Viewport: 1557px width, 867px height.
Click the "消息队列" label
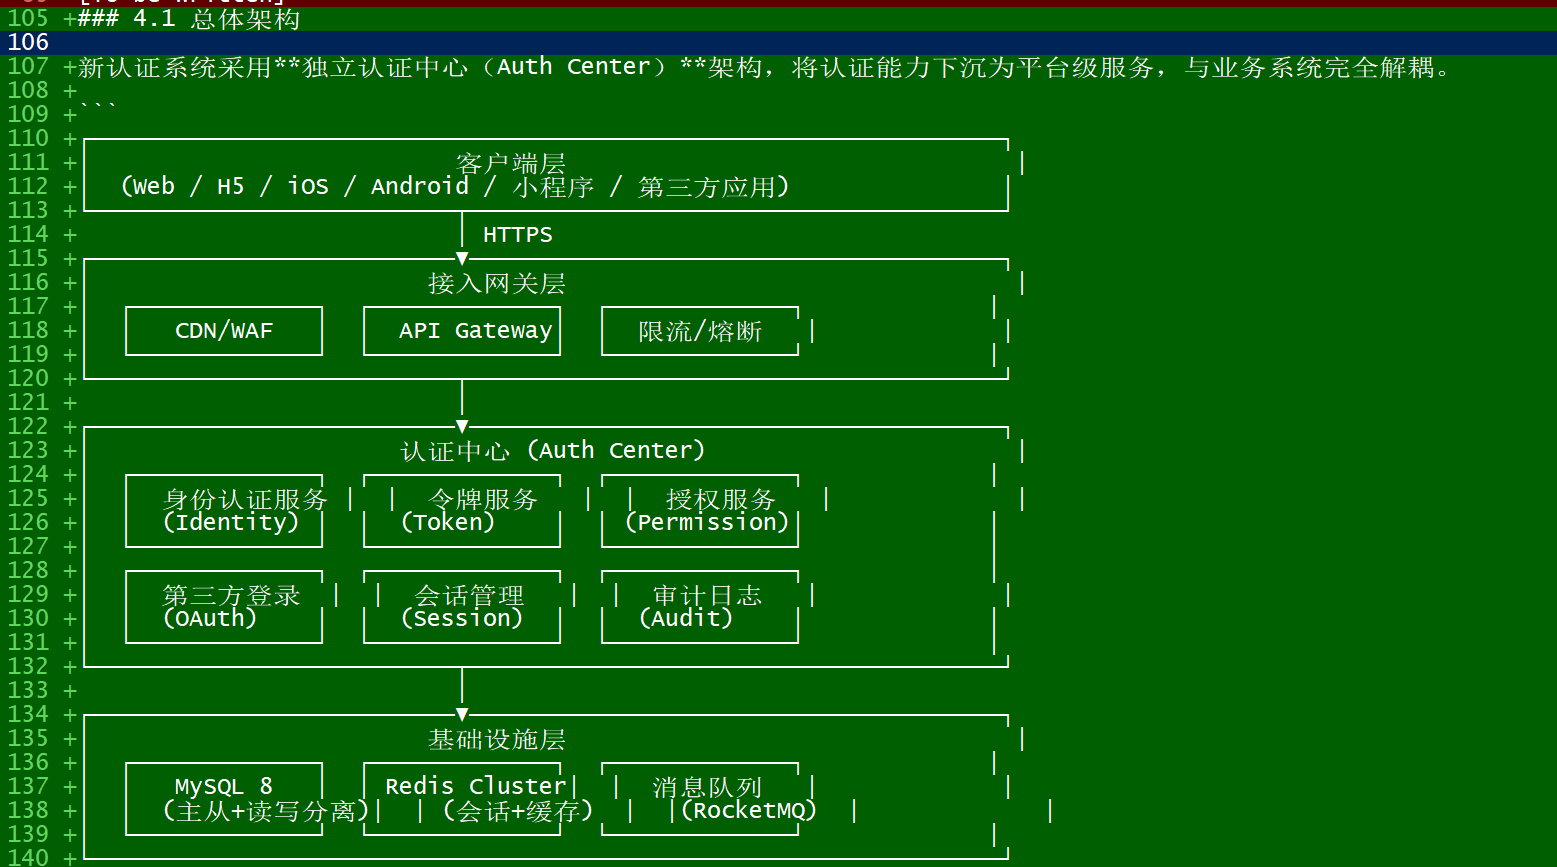pos(707,787)
